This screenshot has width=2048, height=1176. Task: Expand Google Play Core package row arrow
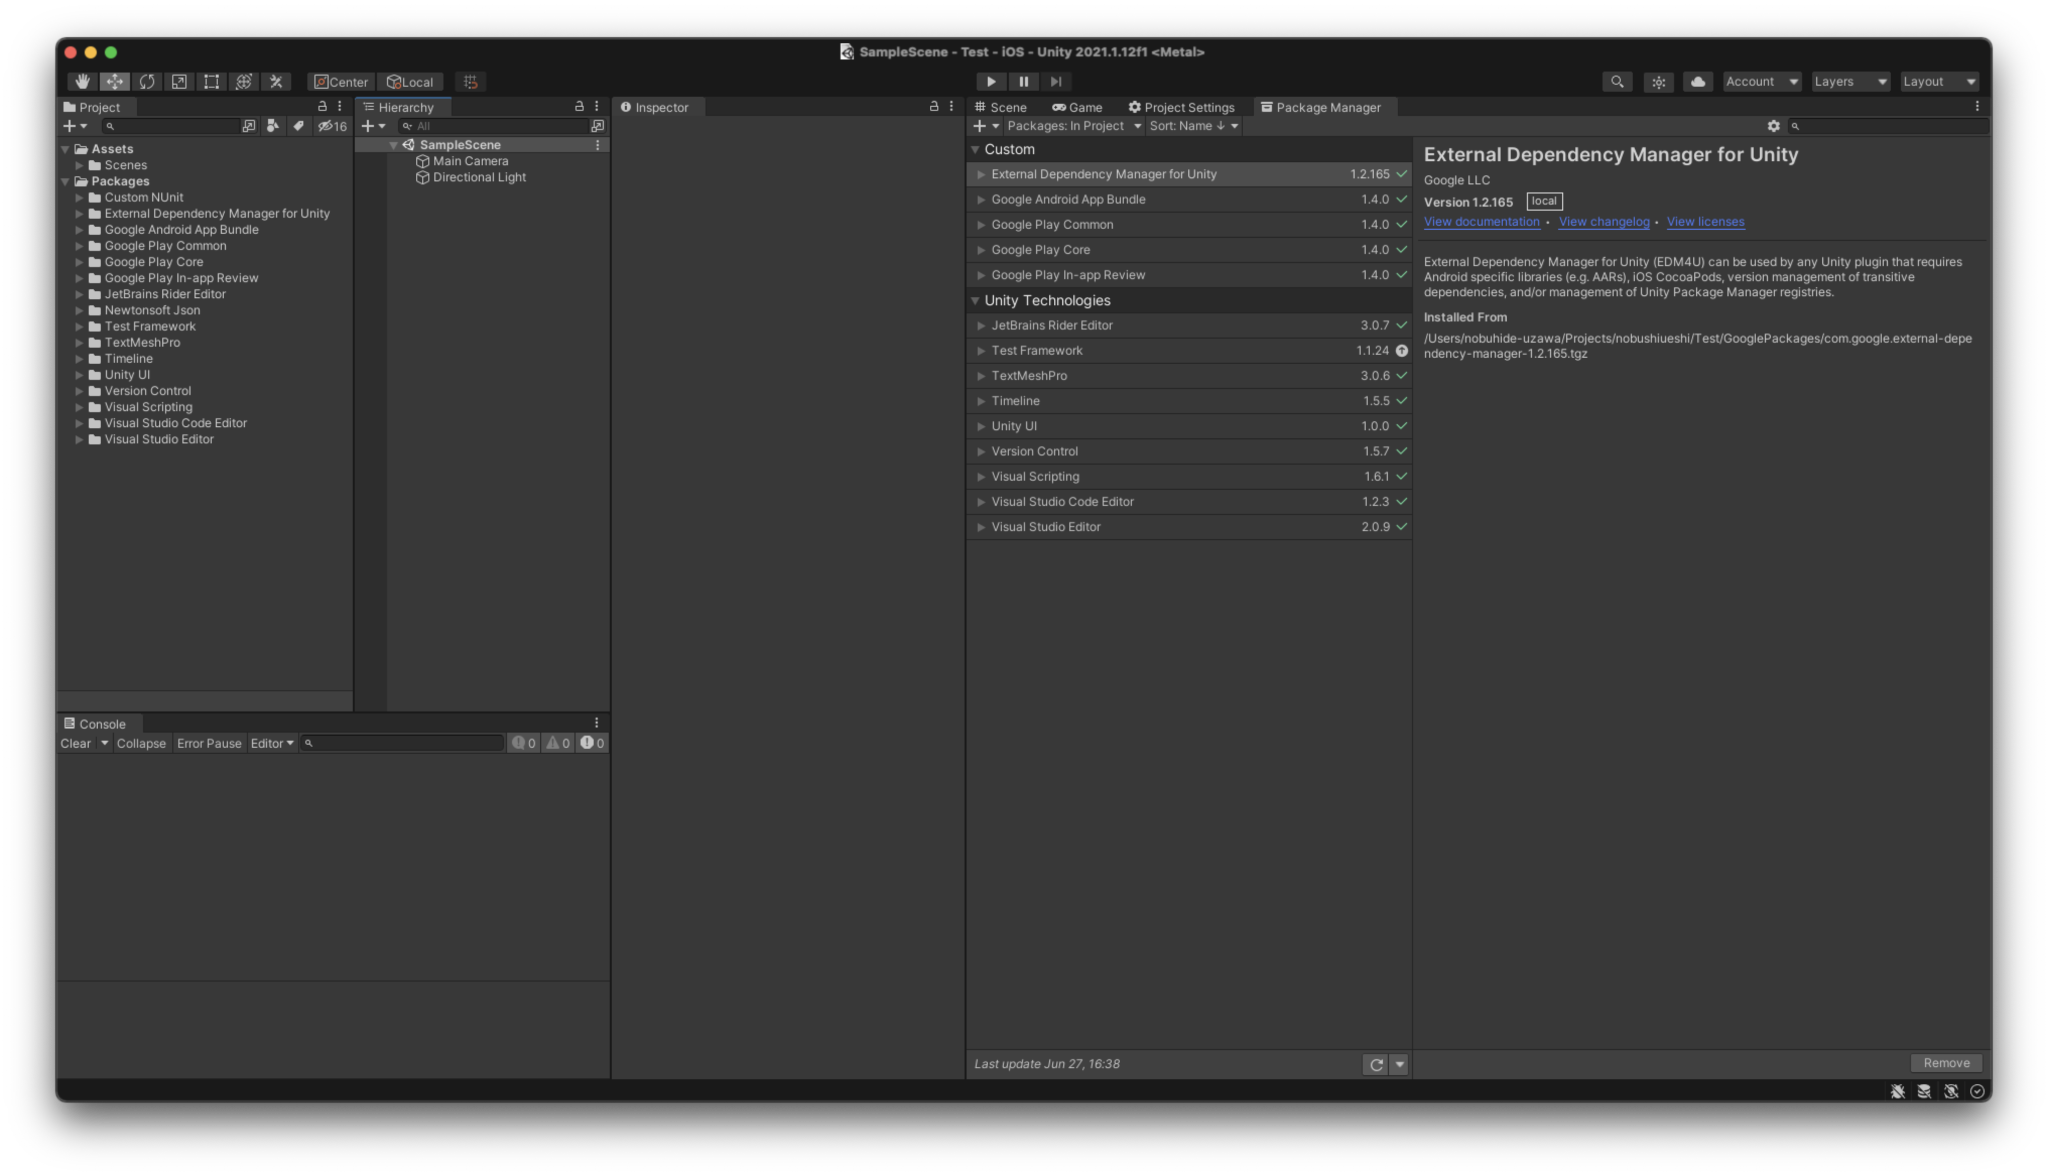click(x=981, y=250)
